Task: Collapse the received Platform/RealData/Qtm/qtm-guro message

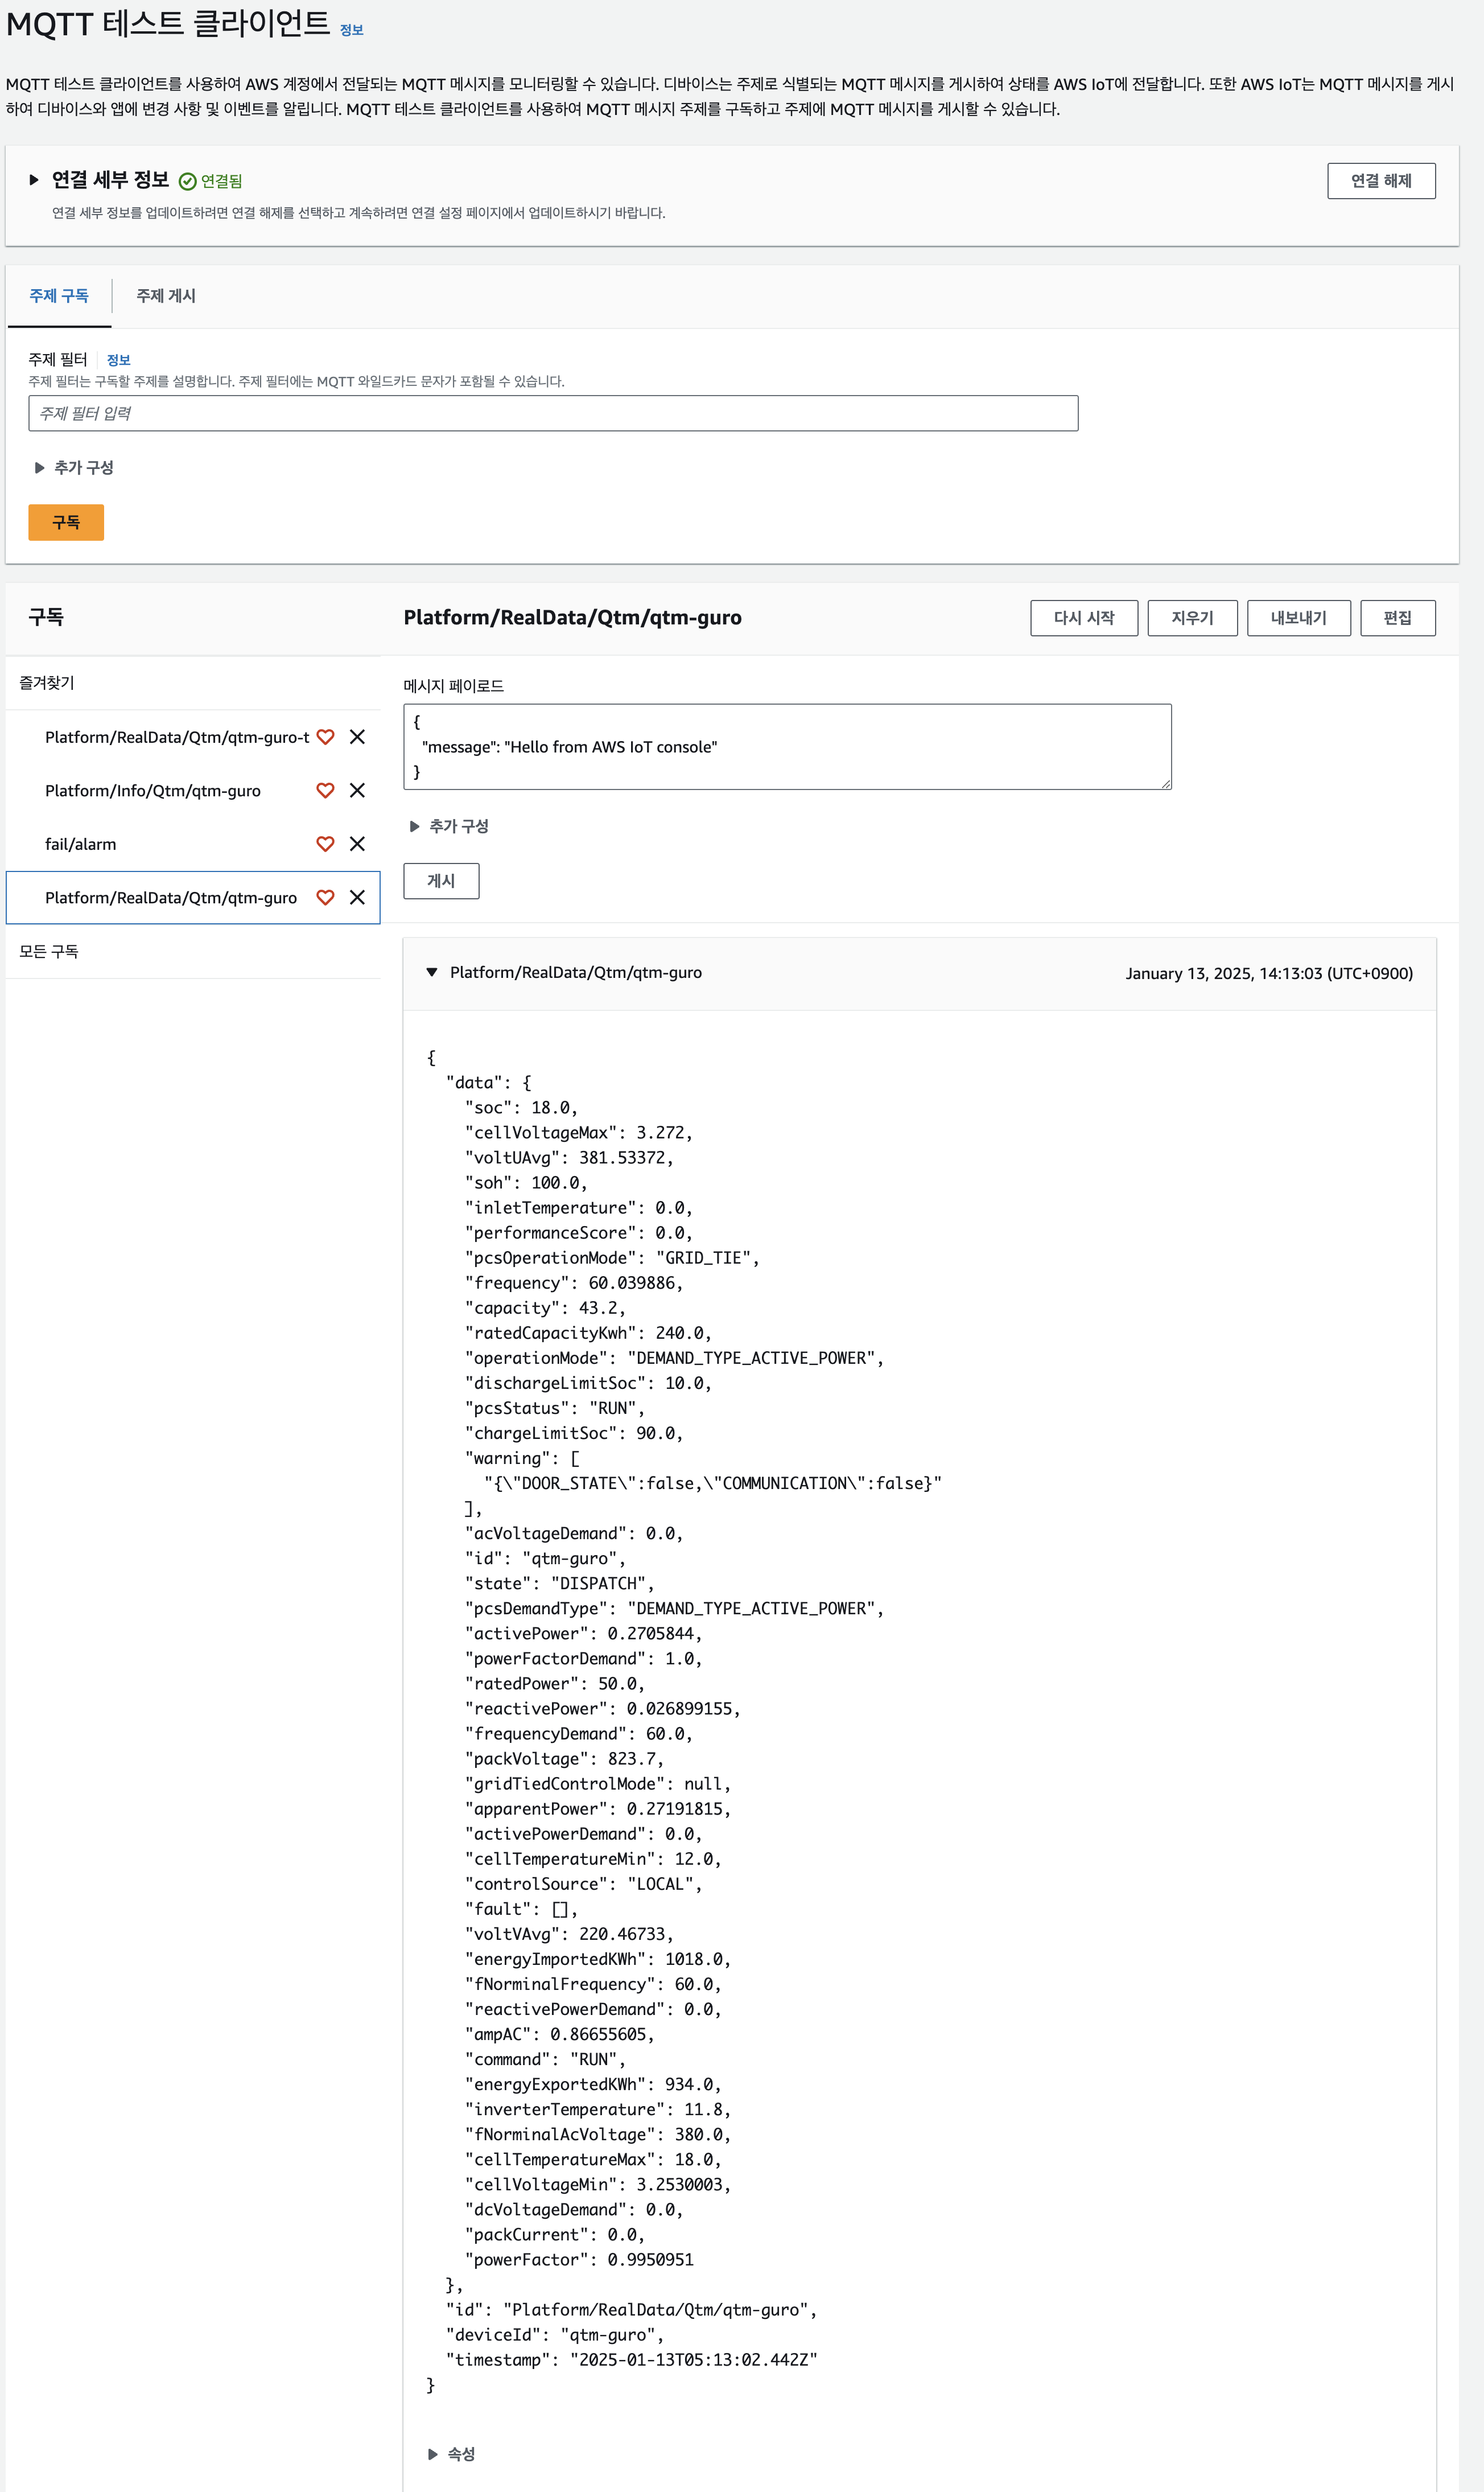Action: (x=432, y=972)
